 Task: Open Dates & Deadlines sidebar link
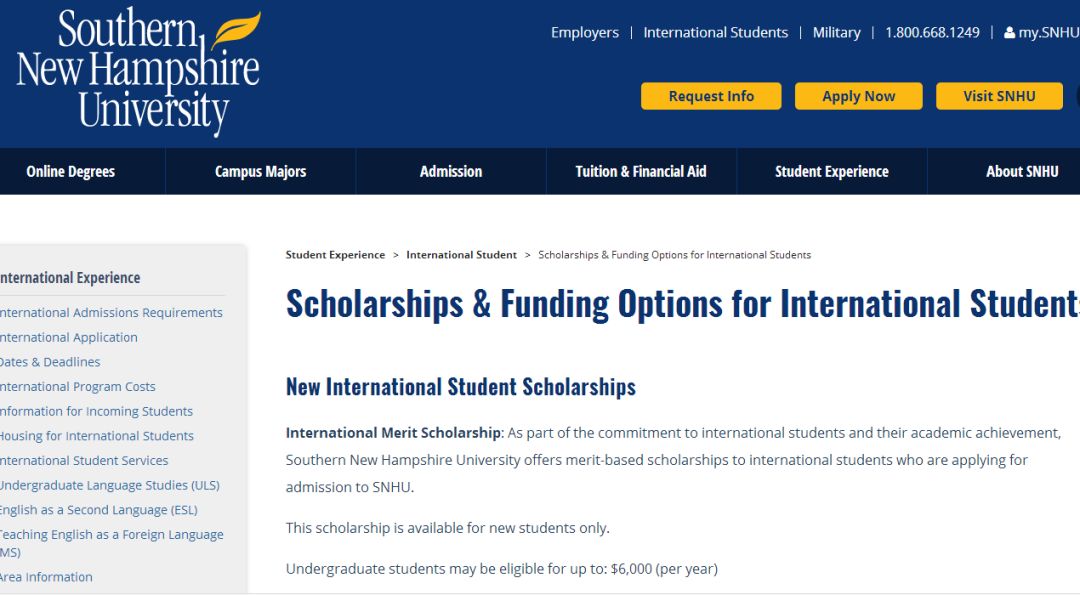[x=50, y=362]
